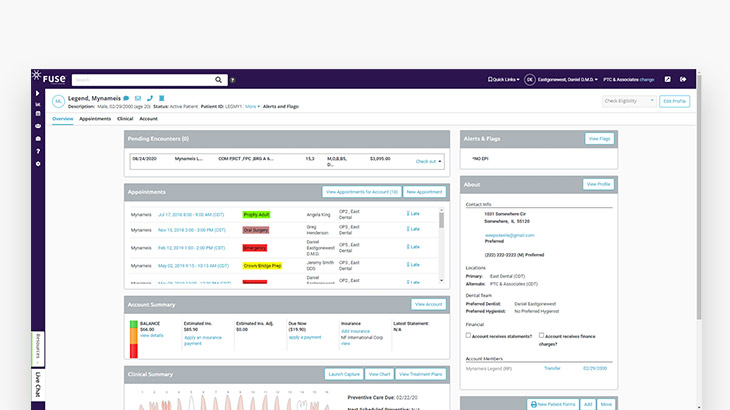Open the Resources side tab
The height and width of the screenshot is (410, 730).
pos(38,349)
